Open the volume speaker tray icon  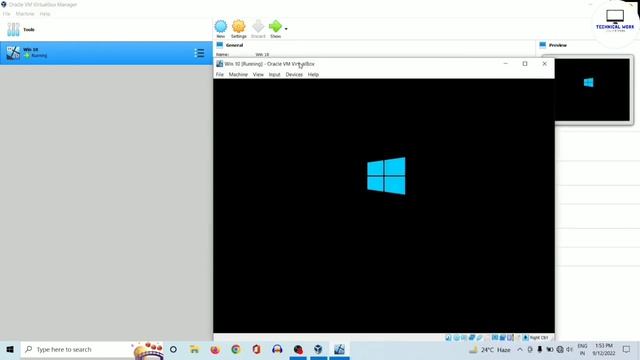[x=569, y=350]
